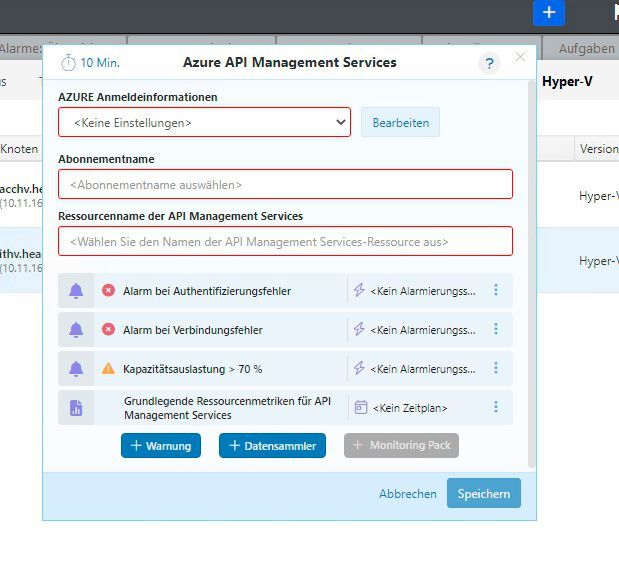This screenshot has height=561, width=619.
Task: Open three-dot menu for Kapazitätsauslastung row
Action: 496,368
